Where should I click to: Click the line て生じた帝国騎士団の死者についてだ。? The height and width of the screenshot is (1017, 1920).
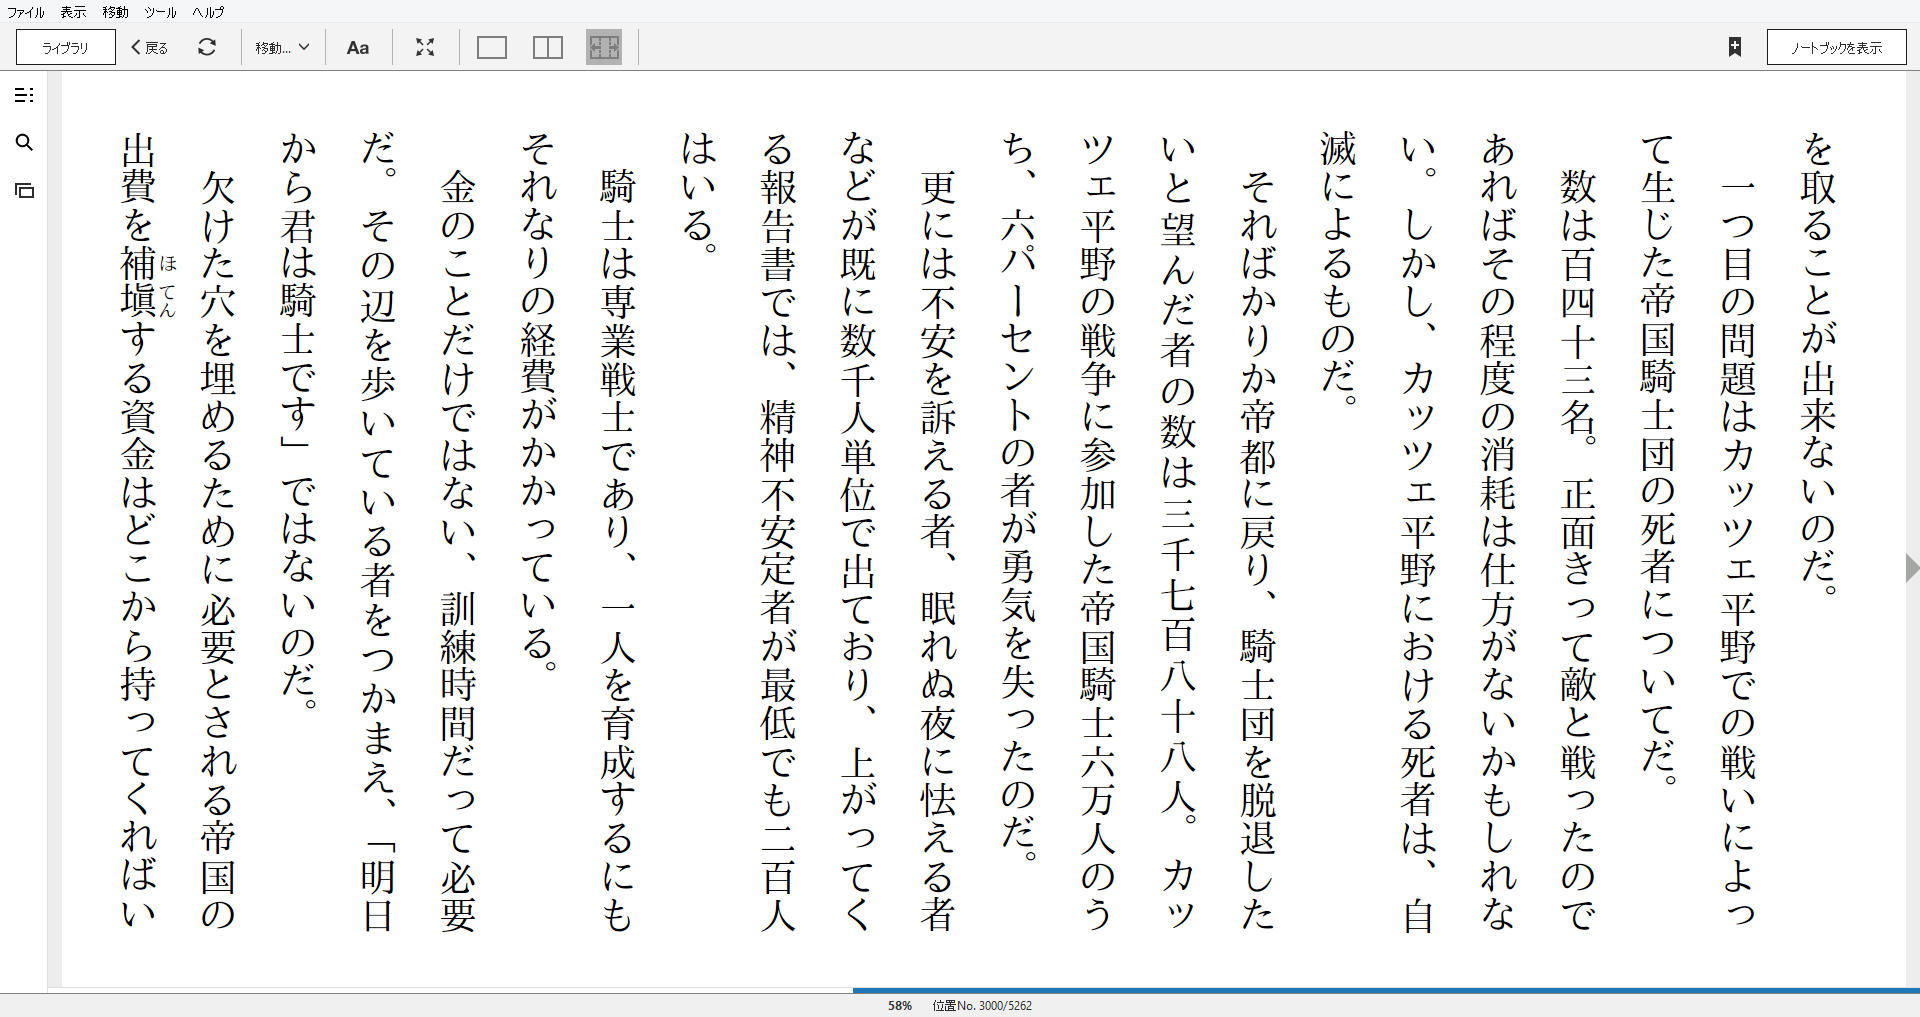pos(1658,459)
